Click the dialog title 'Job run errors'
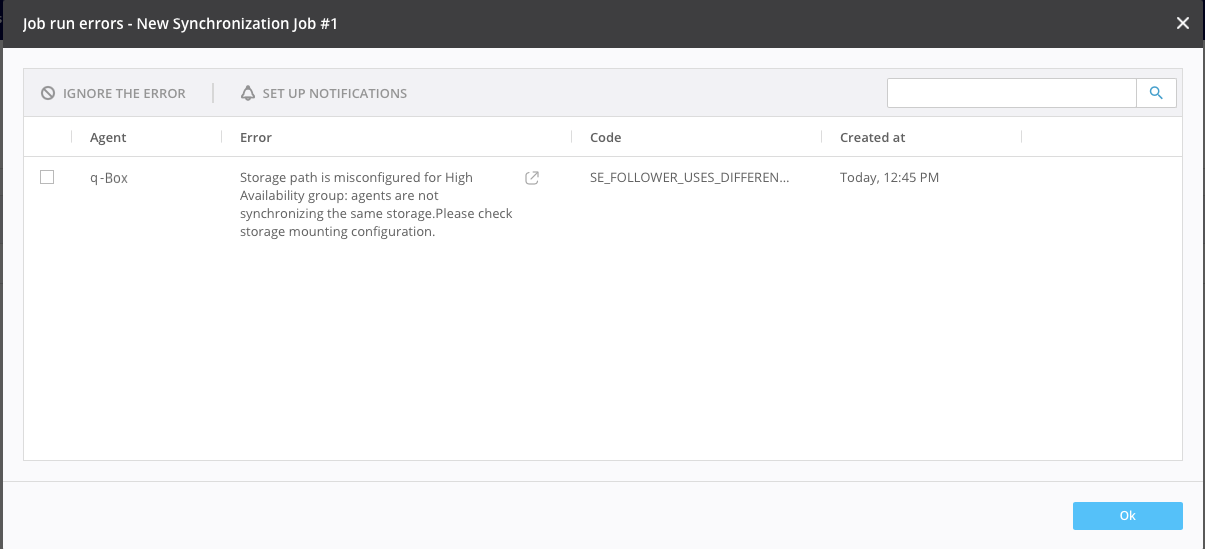 pos(180,23)
